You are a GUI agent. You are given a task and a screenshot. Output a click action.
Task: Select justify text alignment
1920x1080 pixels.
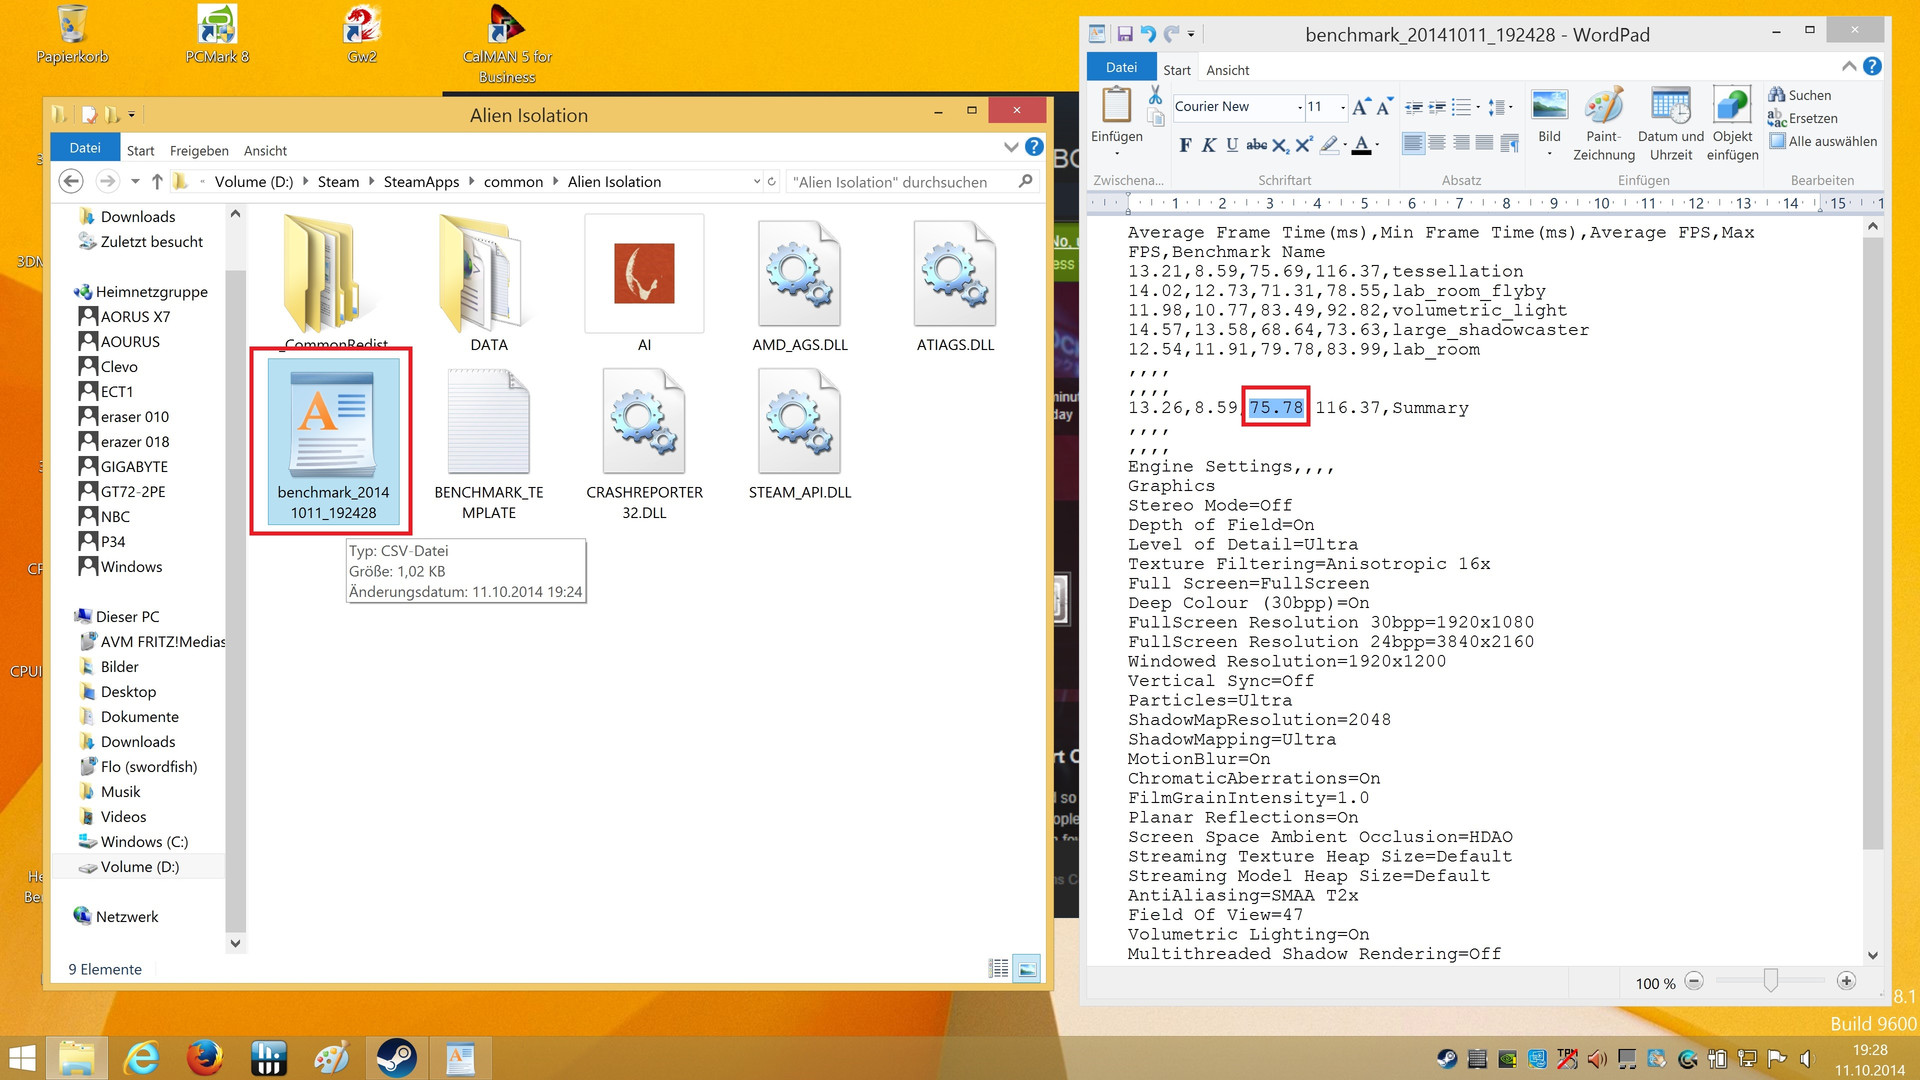[1485, 143]
